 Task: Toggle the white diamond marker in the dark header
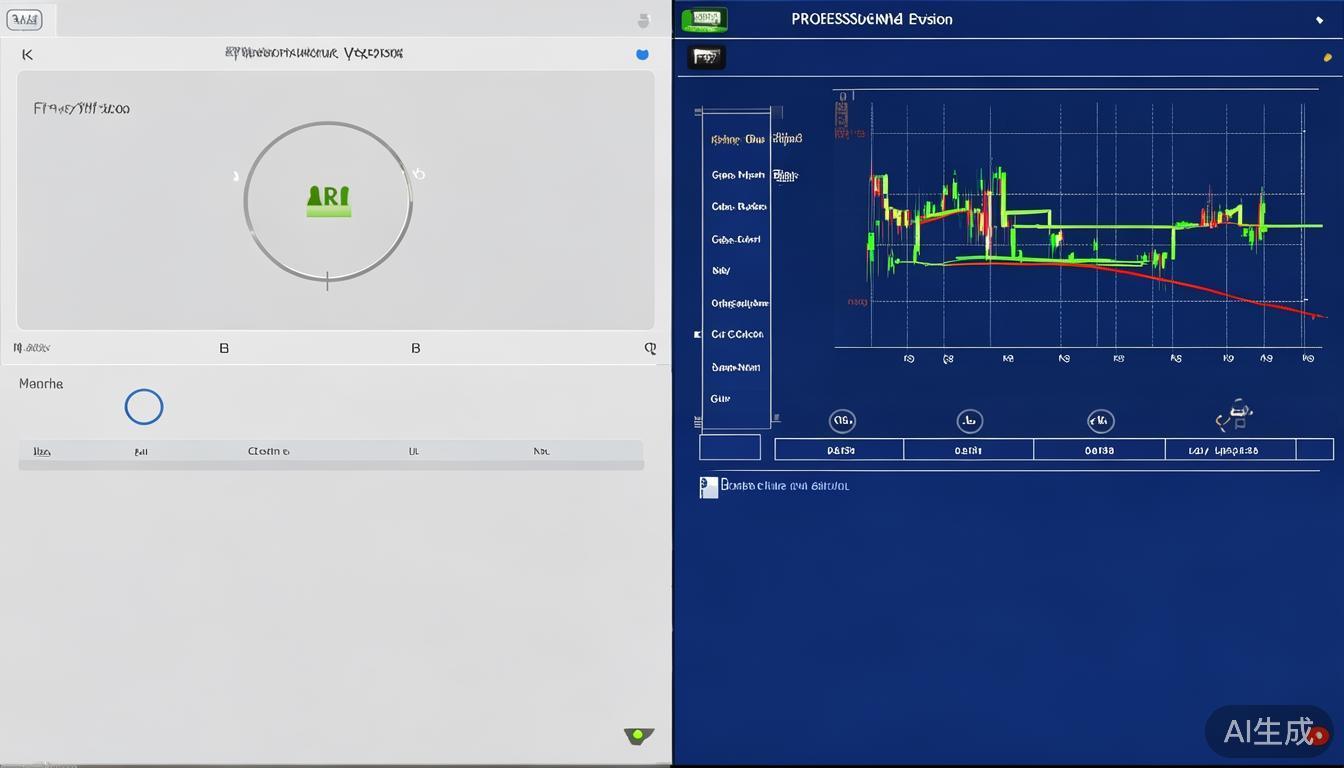(1319, 20)
